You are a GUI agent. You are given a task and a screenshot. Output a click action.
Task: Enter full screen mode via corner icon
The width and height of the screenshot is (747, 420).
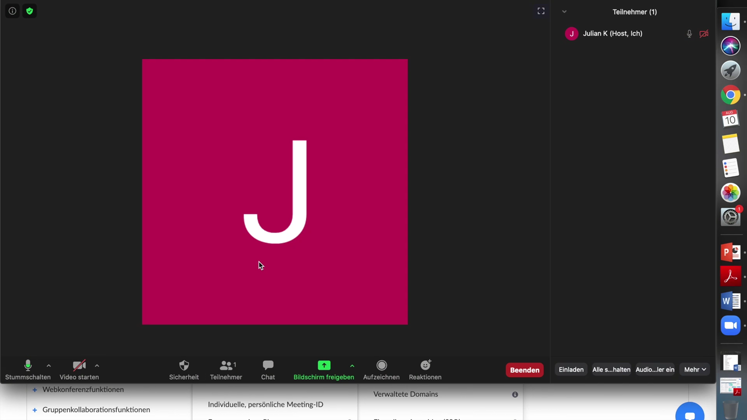coord(541,11)
